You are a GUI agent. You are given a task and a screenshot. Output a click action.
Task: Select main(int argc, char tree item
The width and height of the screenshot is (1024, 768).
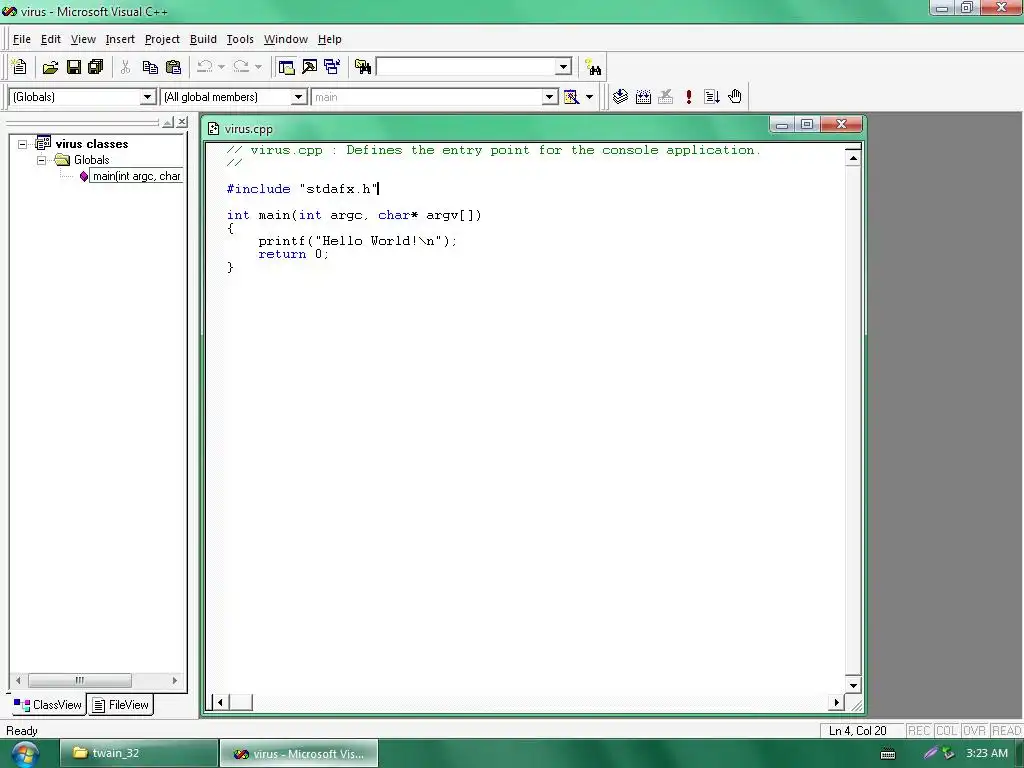click(x=136, y=176)
